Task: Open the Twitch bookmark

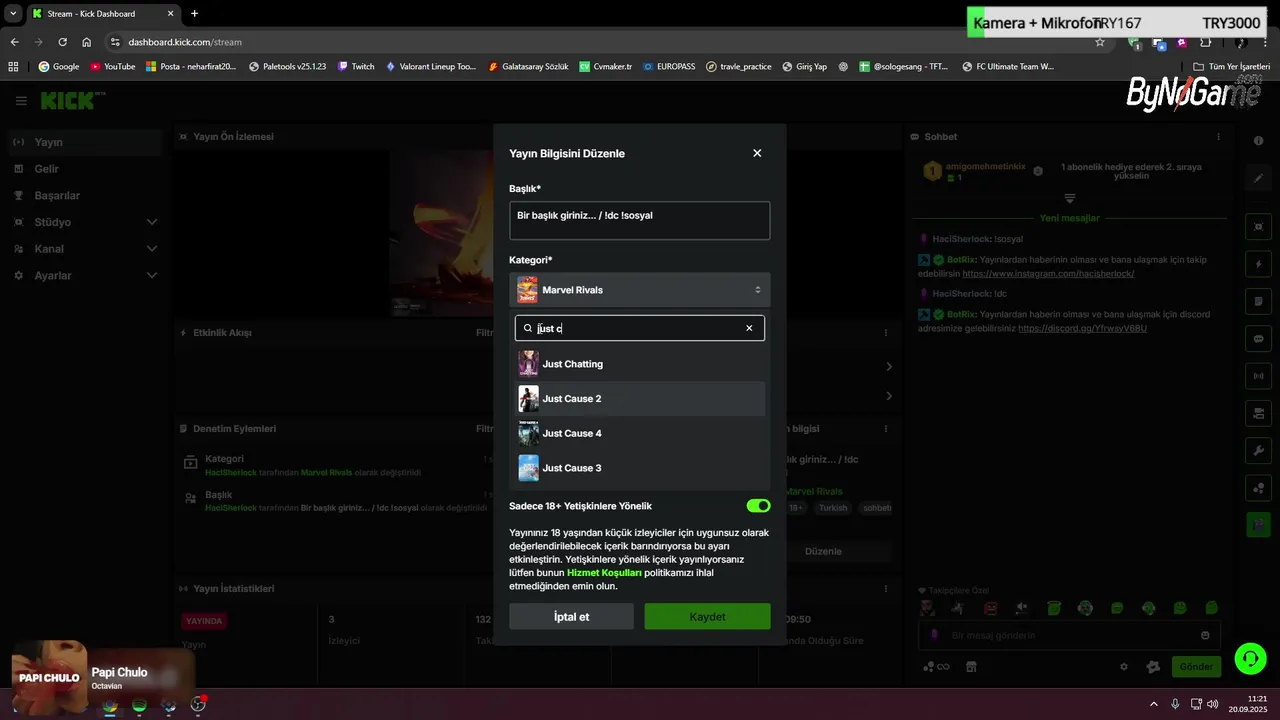Action: click(356, 66)
